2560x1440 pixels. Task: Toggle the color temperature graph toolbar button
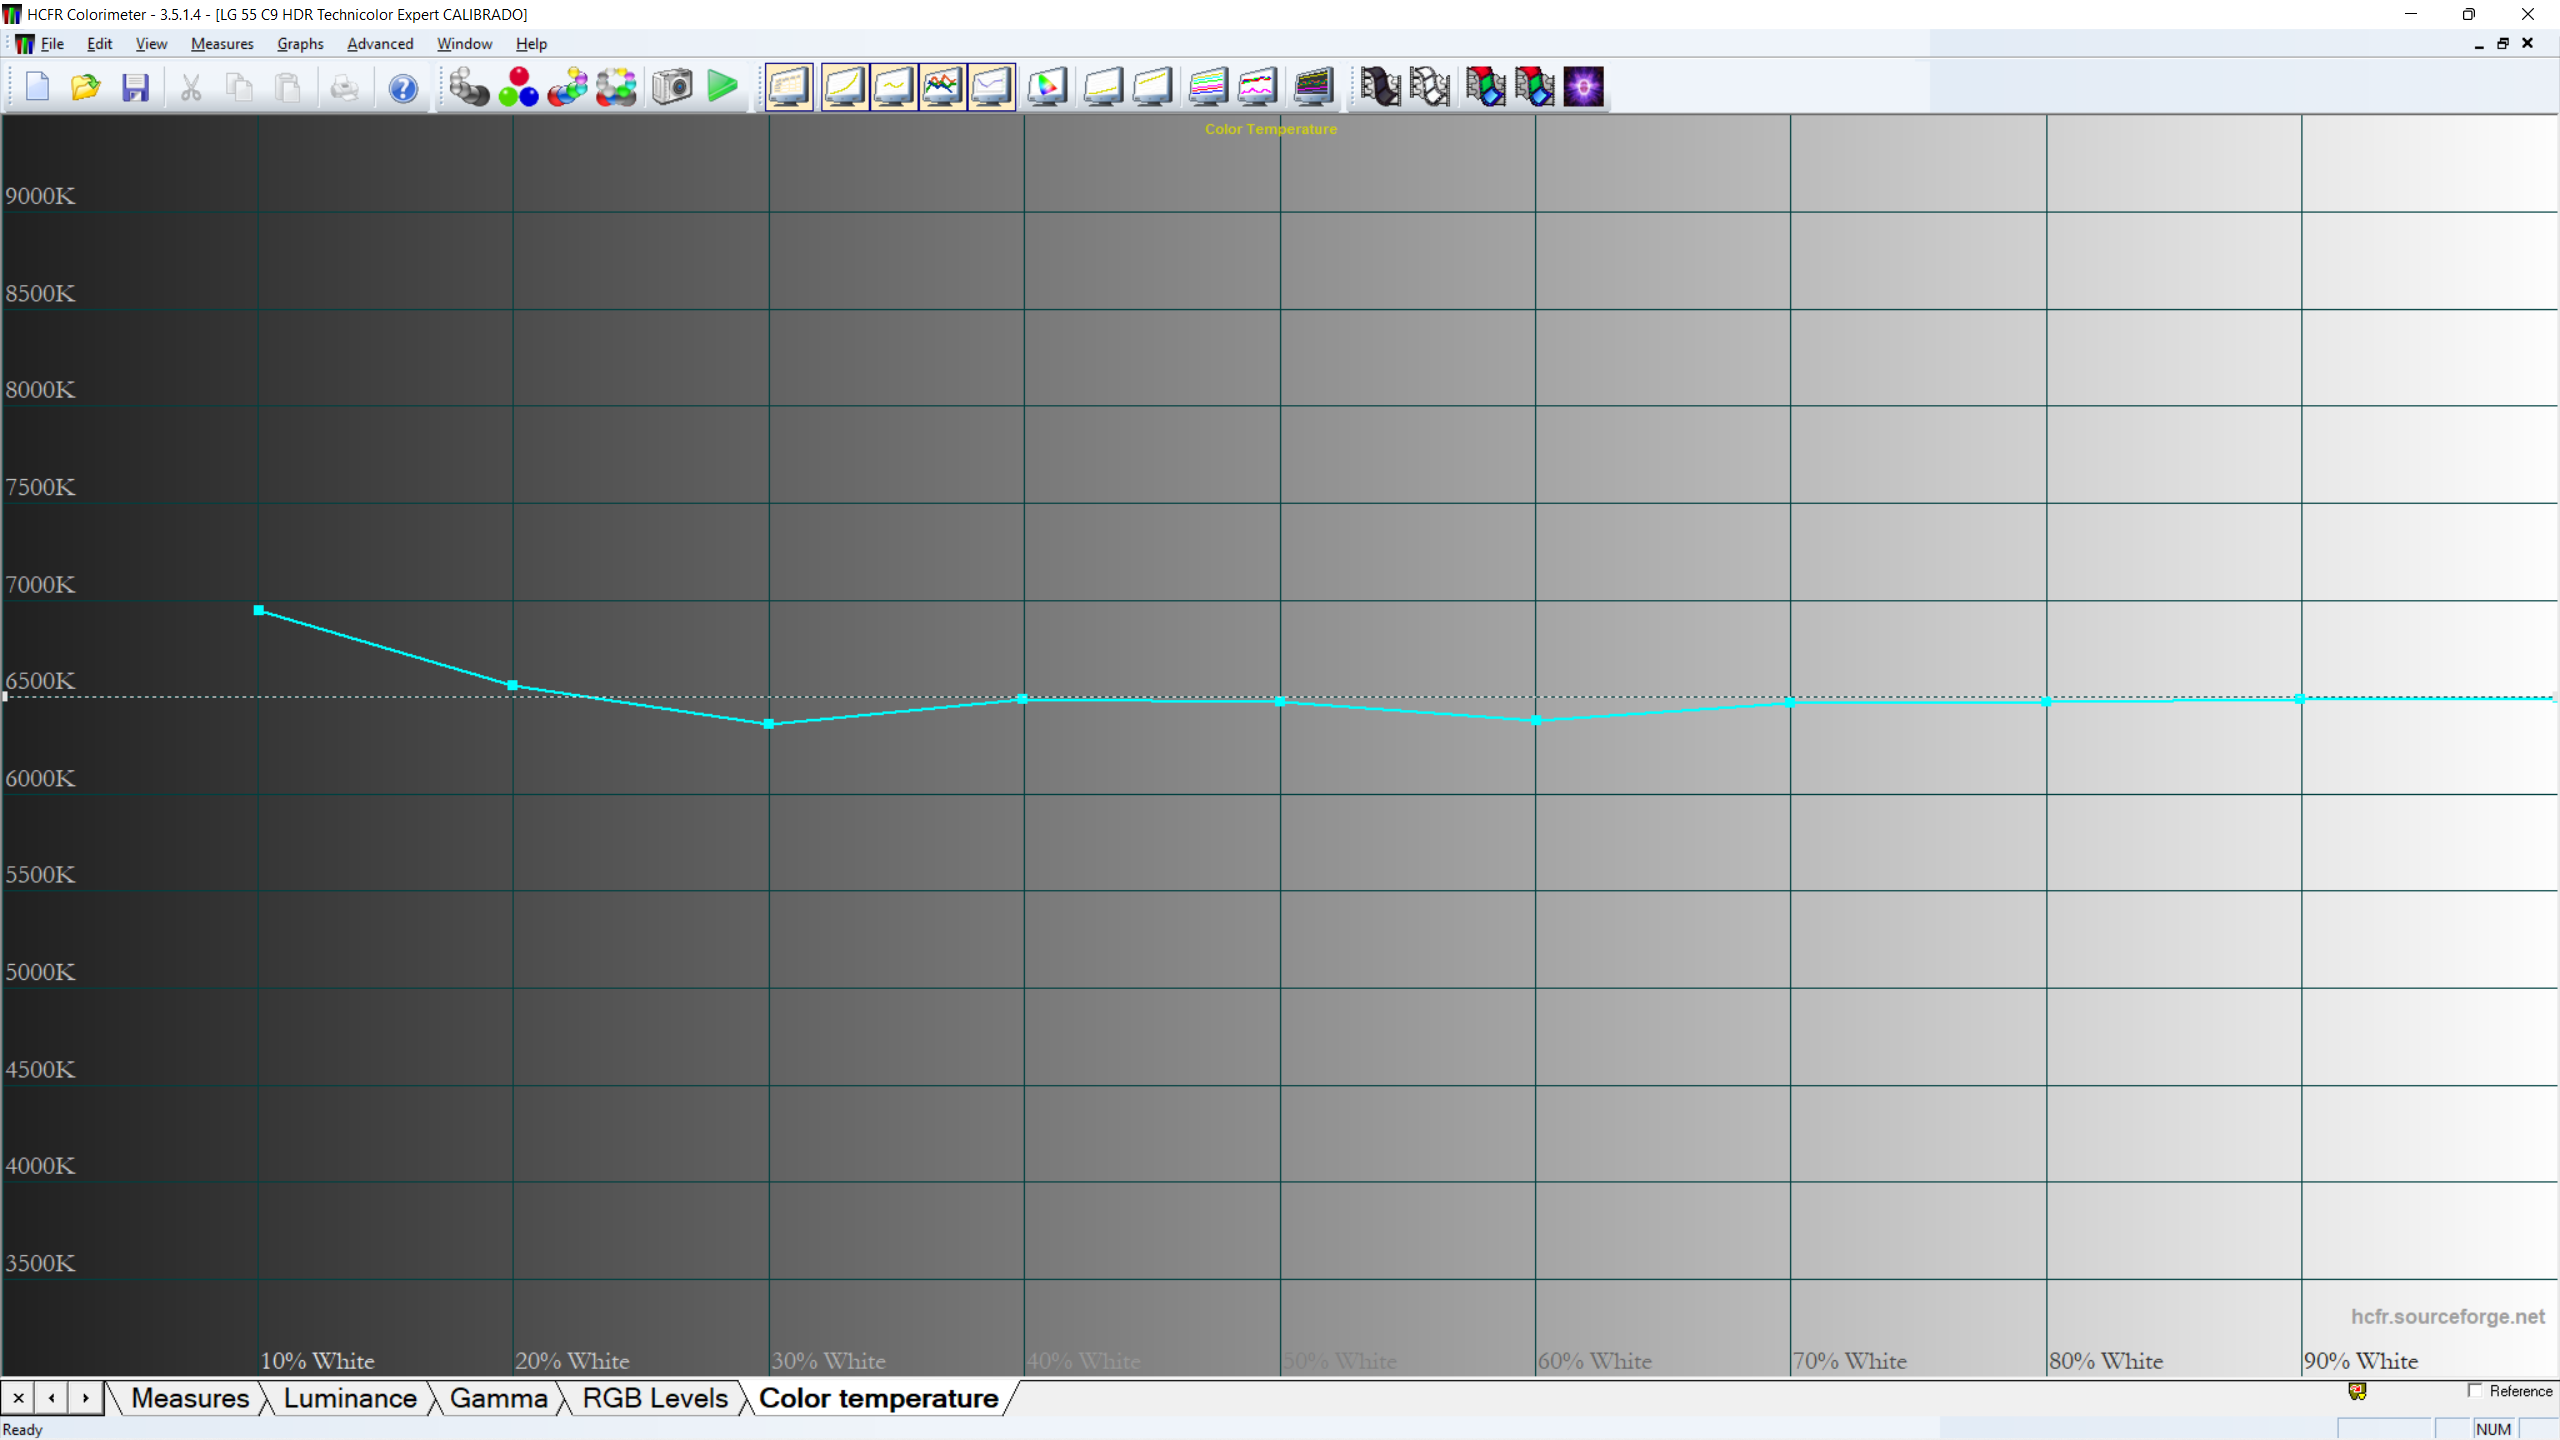pyautogui.click(x=991, y=87)
